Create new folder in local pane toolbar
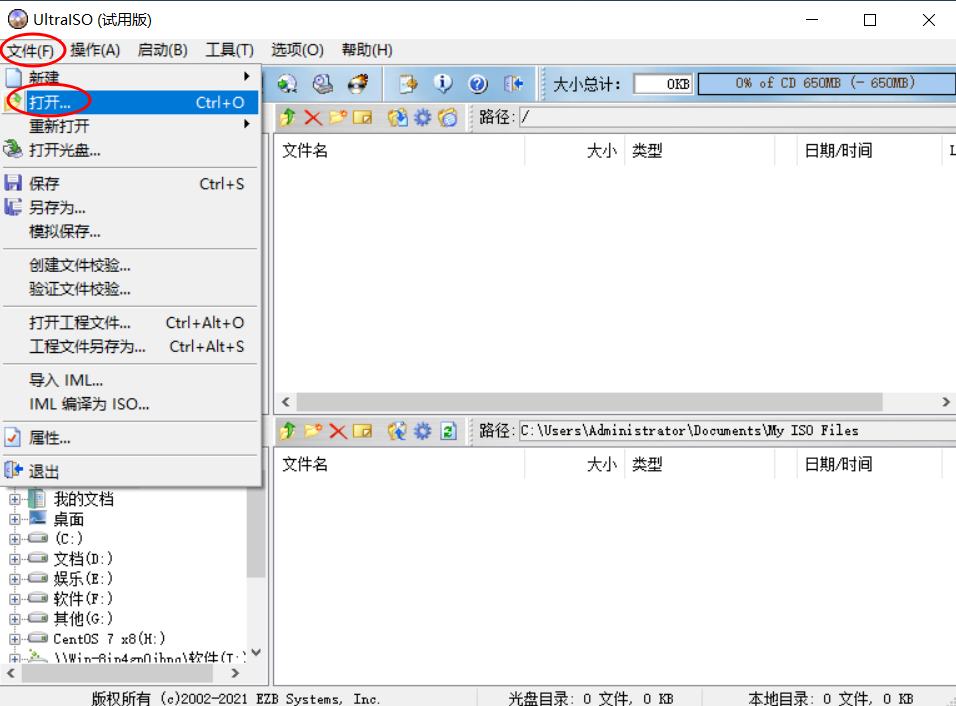This screenshot has height=706, width=956. (313, 431)
